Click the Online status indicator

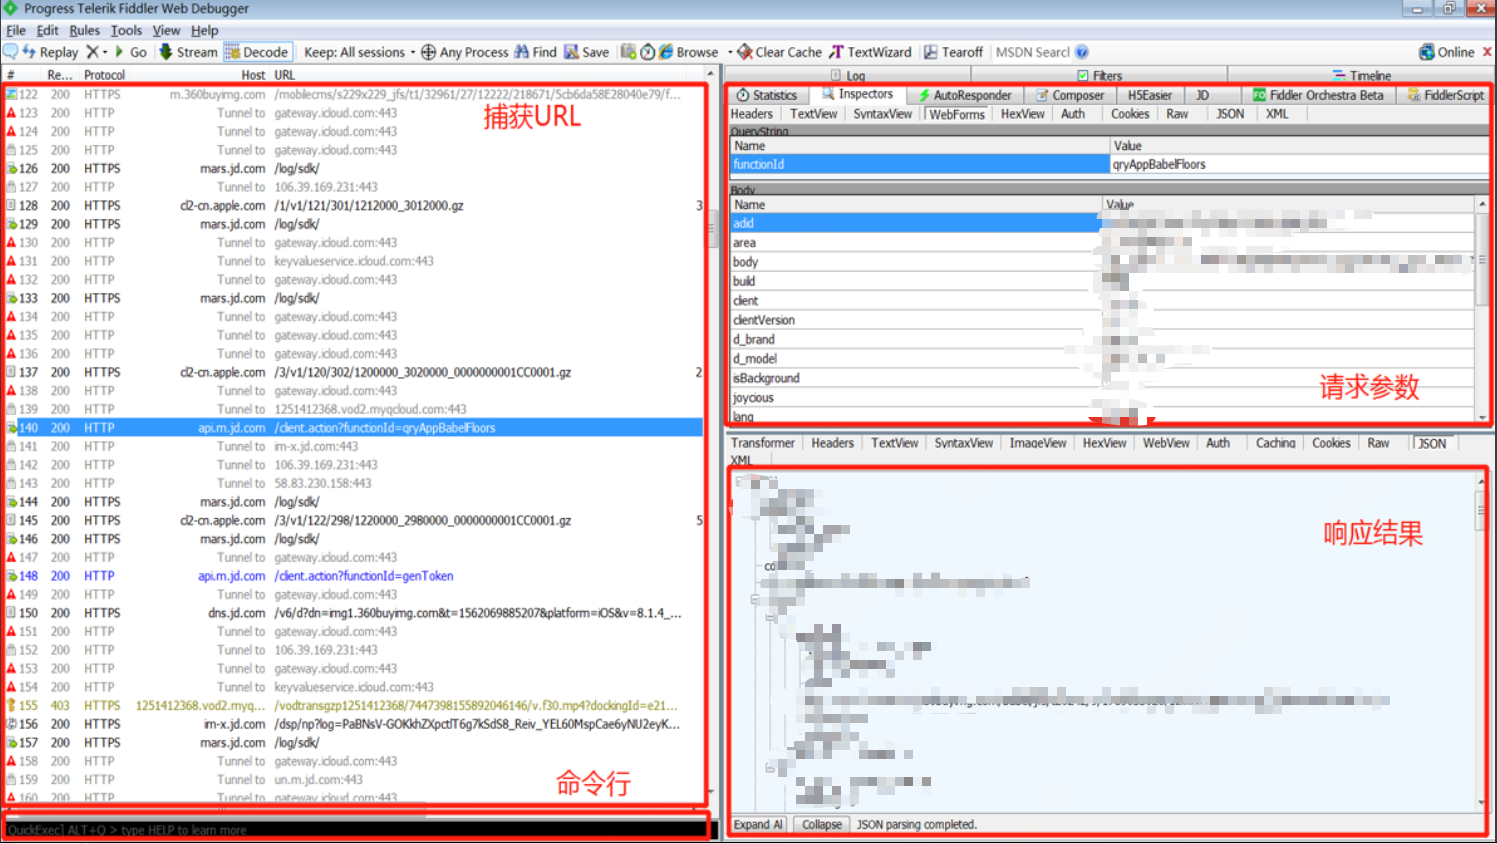(x=1447, y=52)
